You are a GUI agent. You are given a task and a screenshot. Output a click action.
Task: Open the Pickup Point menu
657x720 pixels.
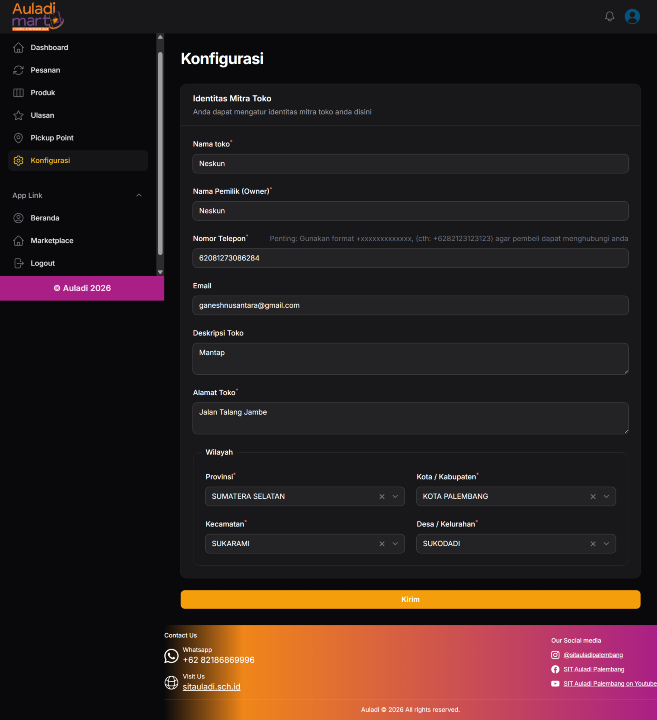(78, 138)
